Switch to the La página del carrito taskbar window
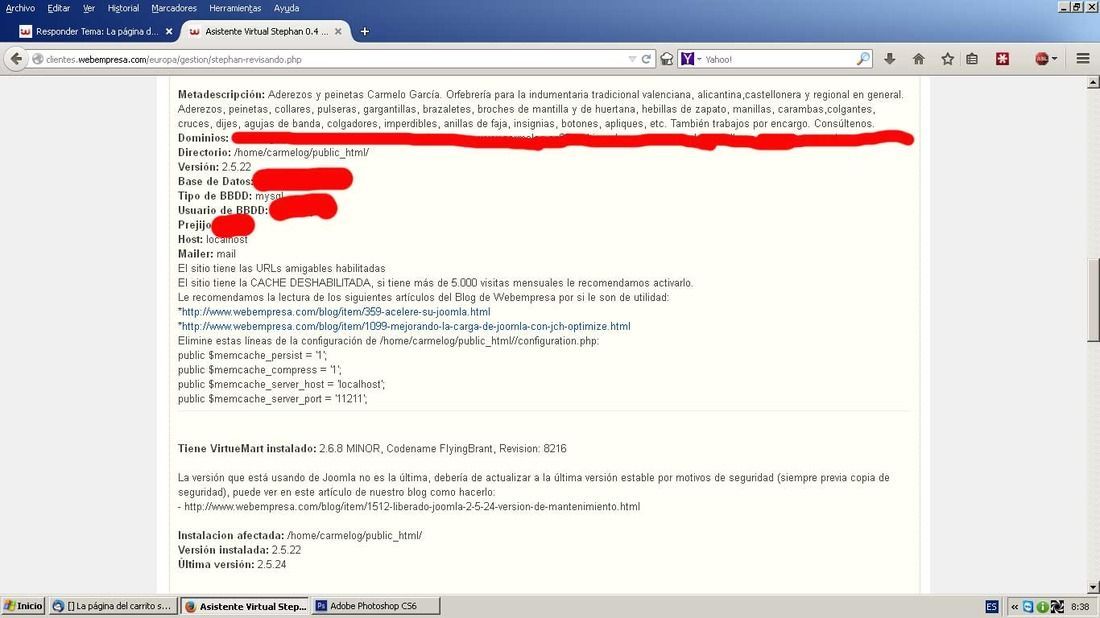Viewport: 1100px width, 618px height. [x=112, y=606]
